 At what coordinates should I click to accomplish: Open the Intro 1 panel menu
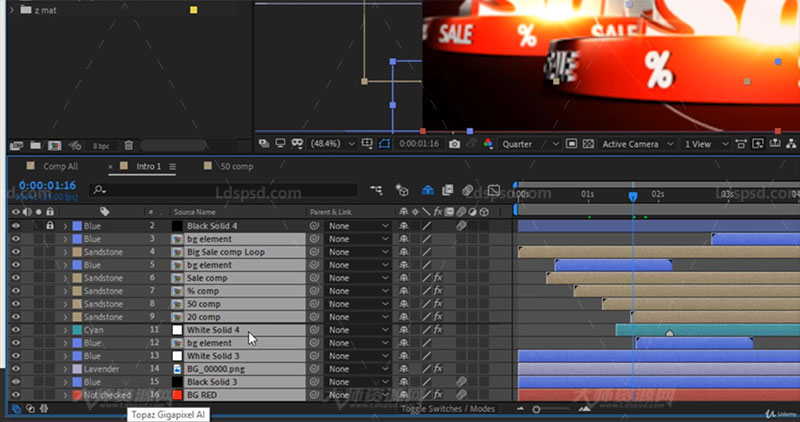click(x=172, y=166)
